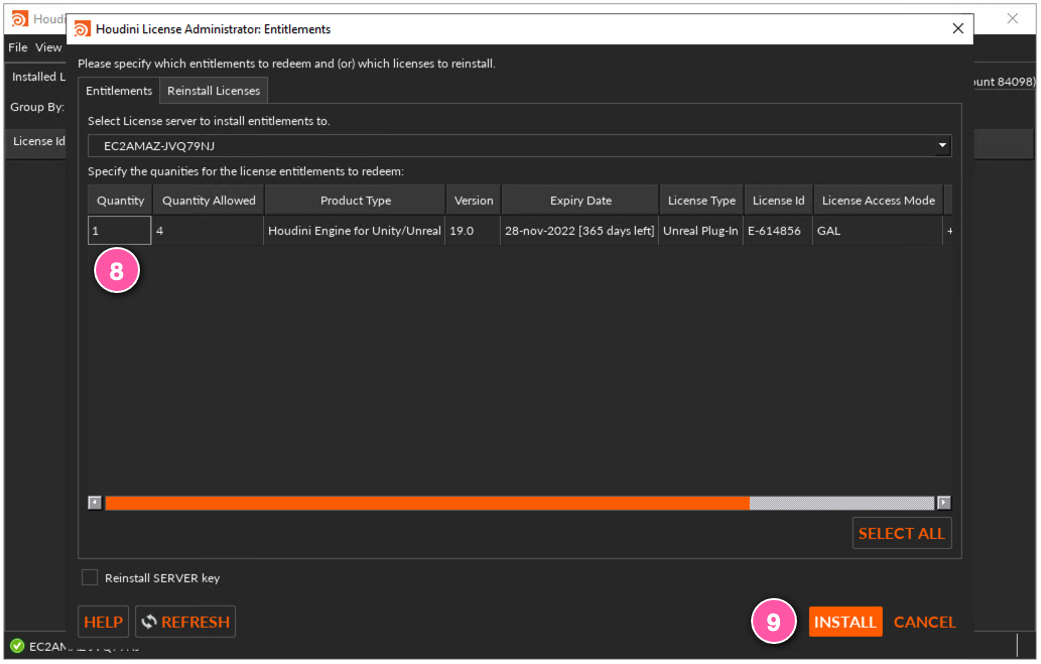Click the Version column header

(x=473, y=201)
